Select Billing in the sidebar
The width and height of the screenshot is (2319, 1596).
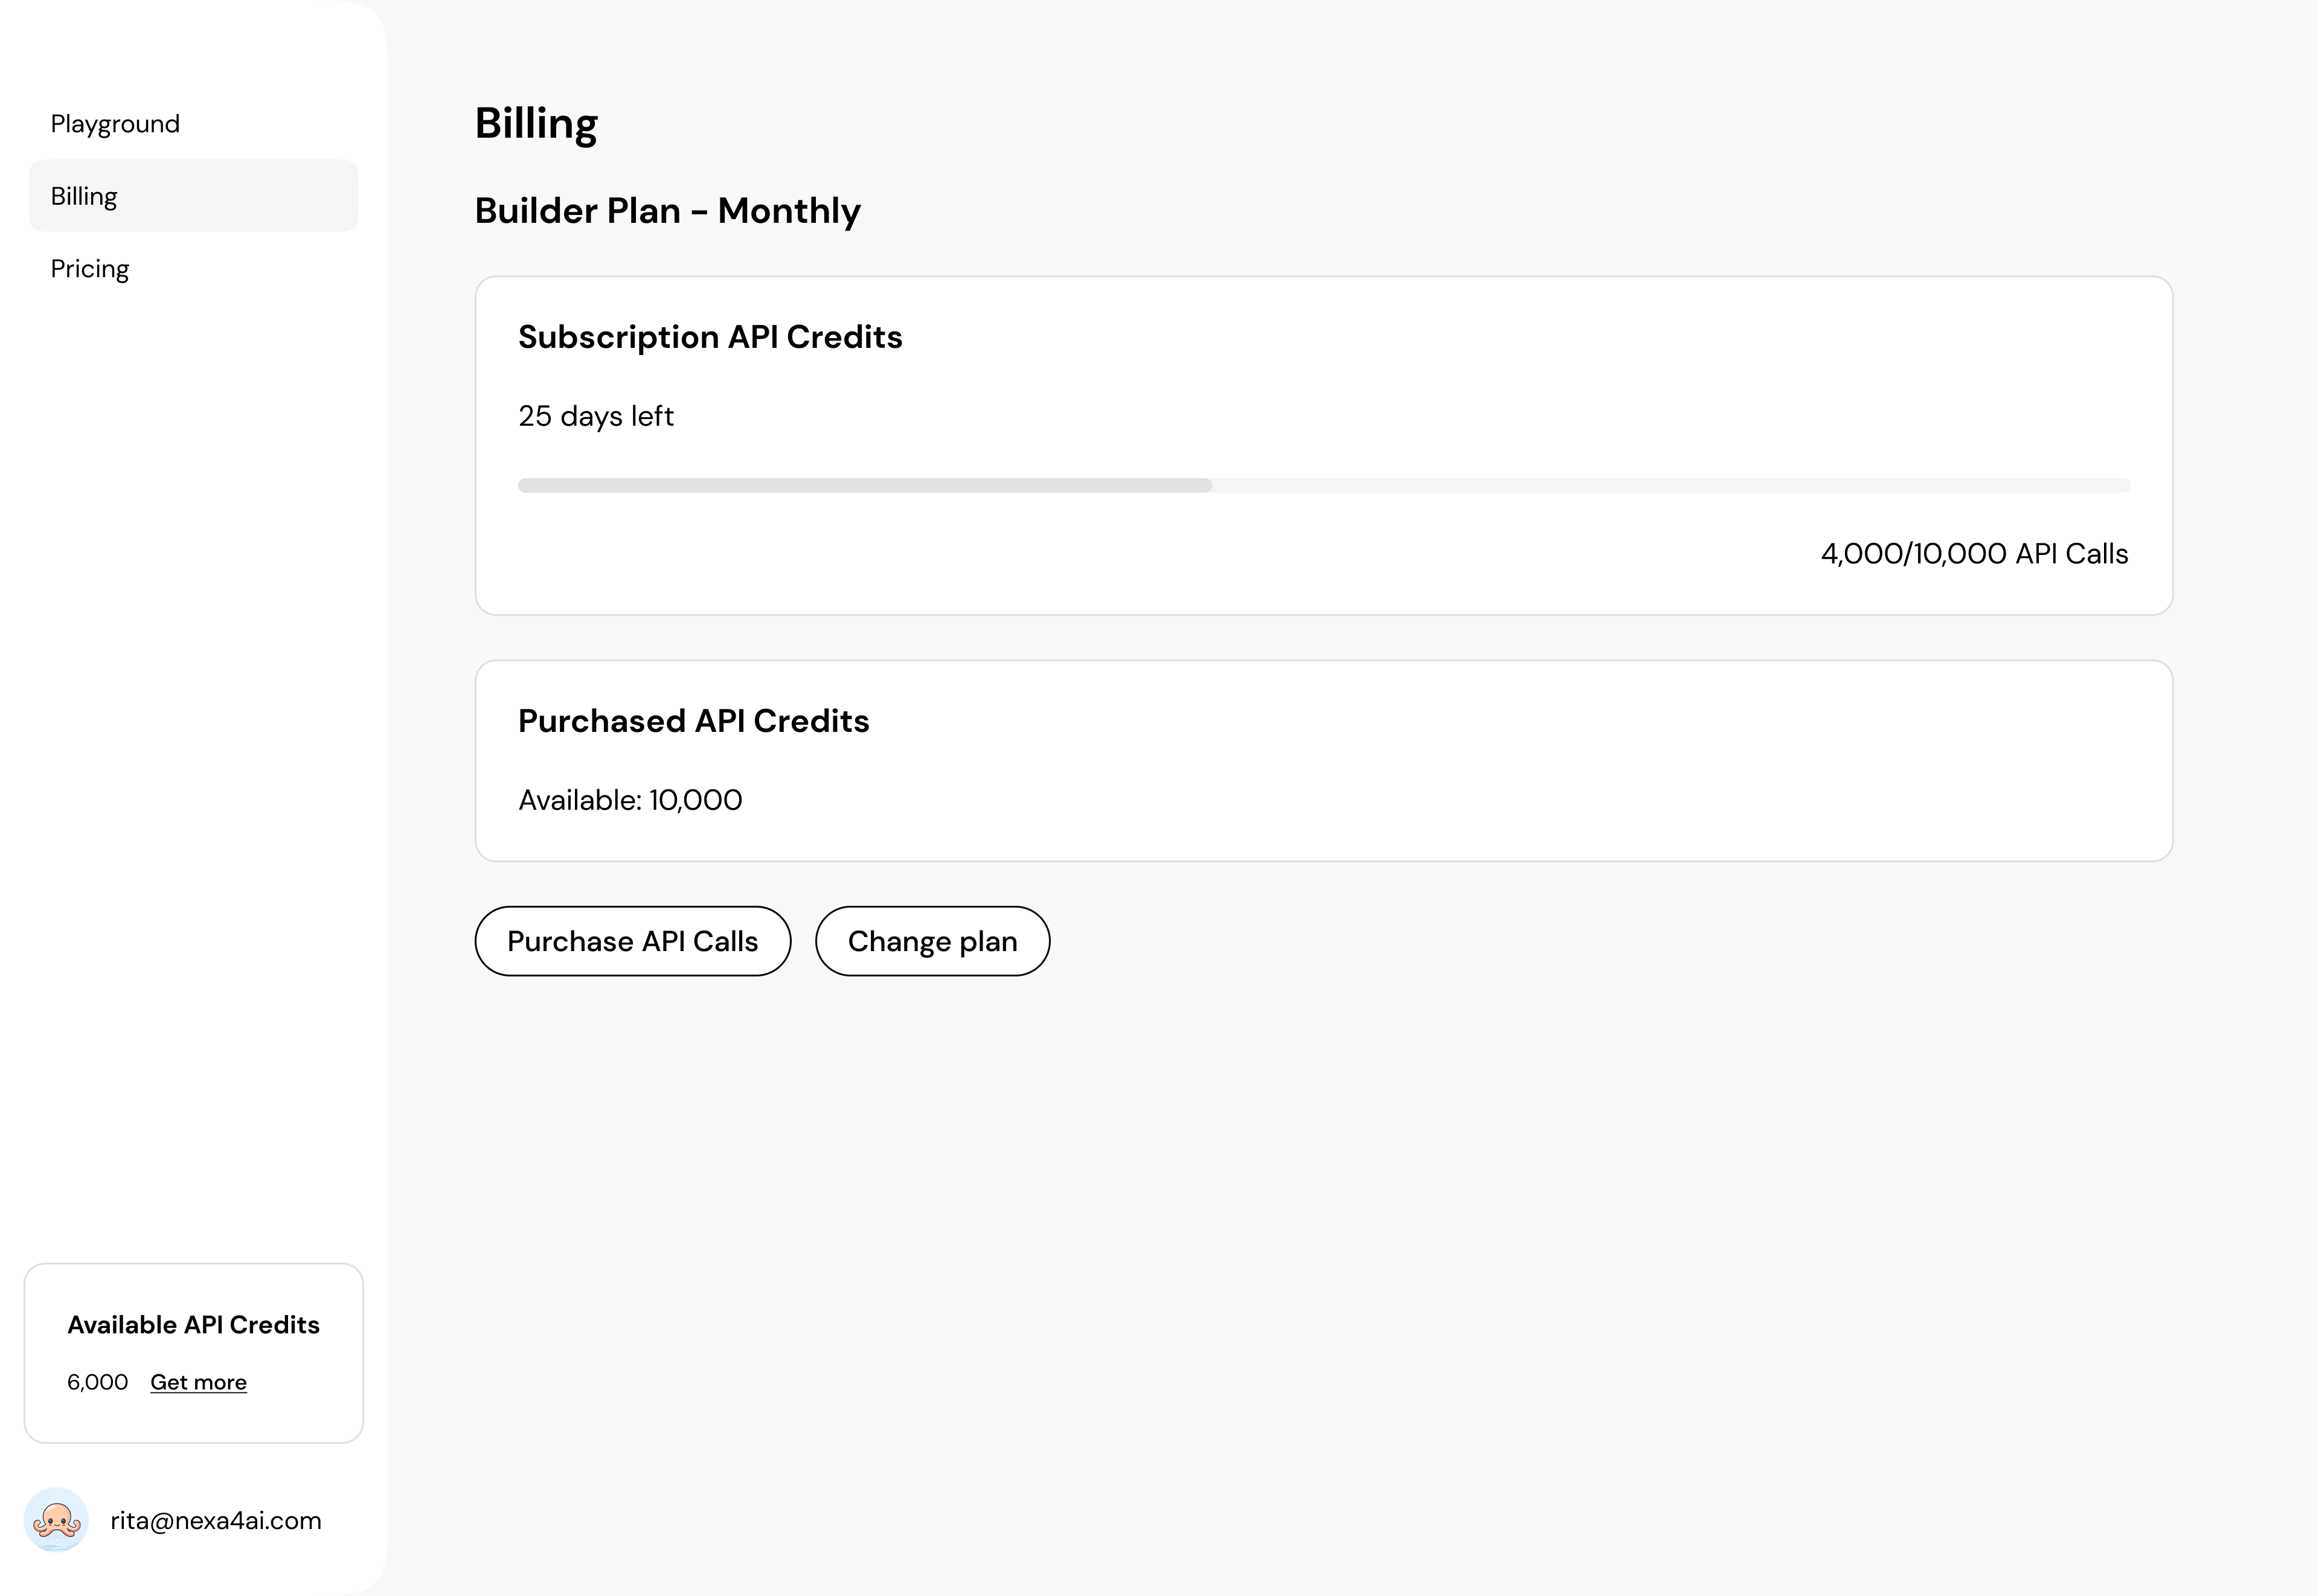[x=85, y=196]
